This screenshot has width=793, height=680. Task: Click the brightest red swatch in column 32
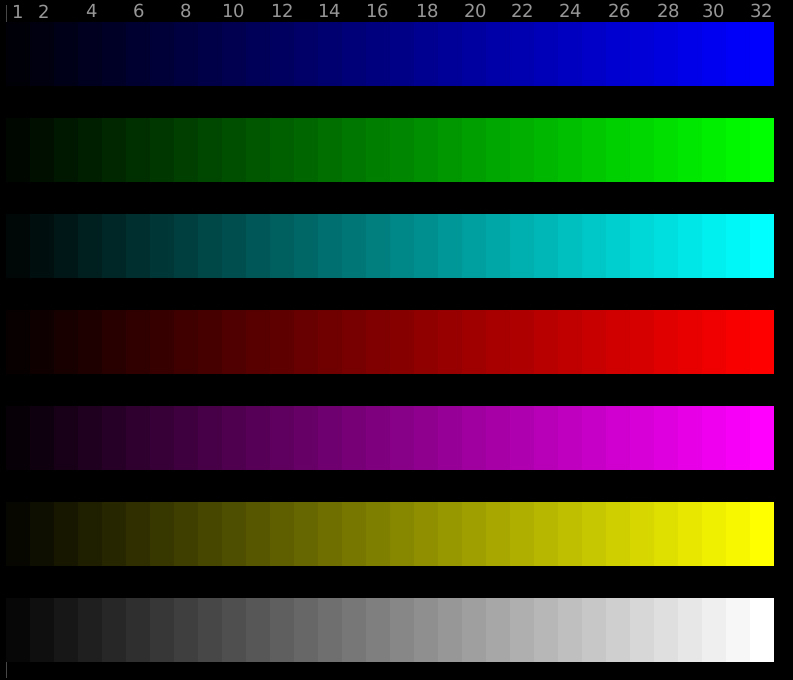pos(762,342)
